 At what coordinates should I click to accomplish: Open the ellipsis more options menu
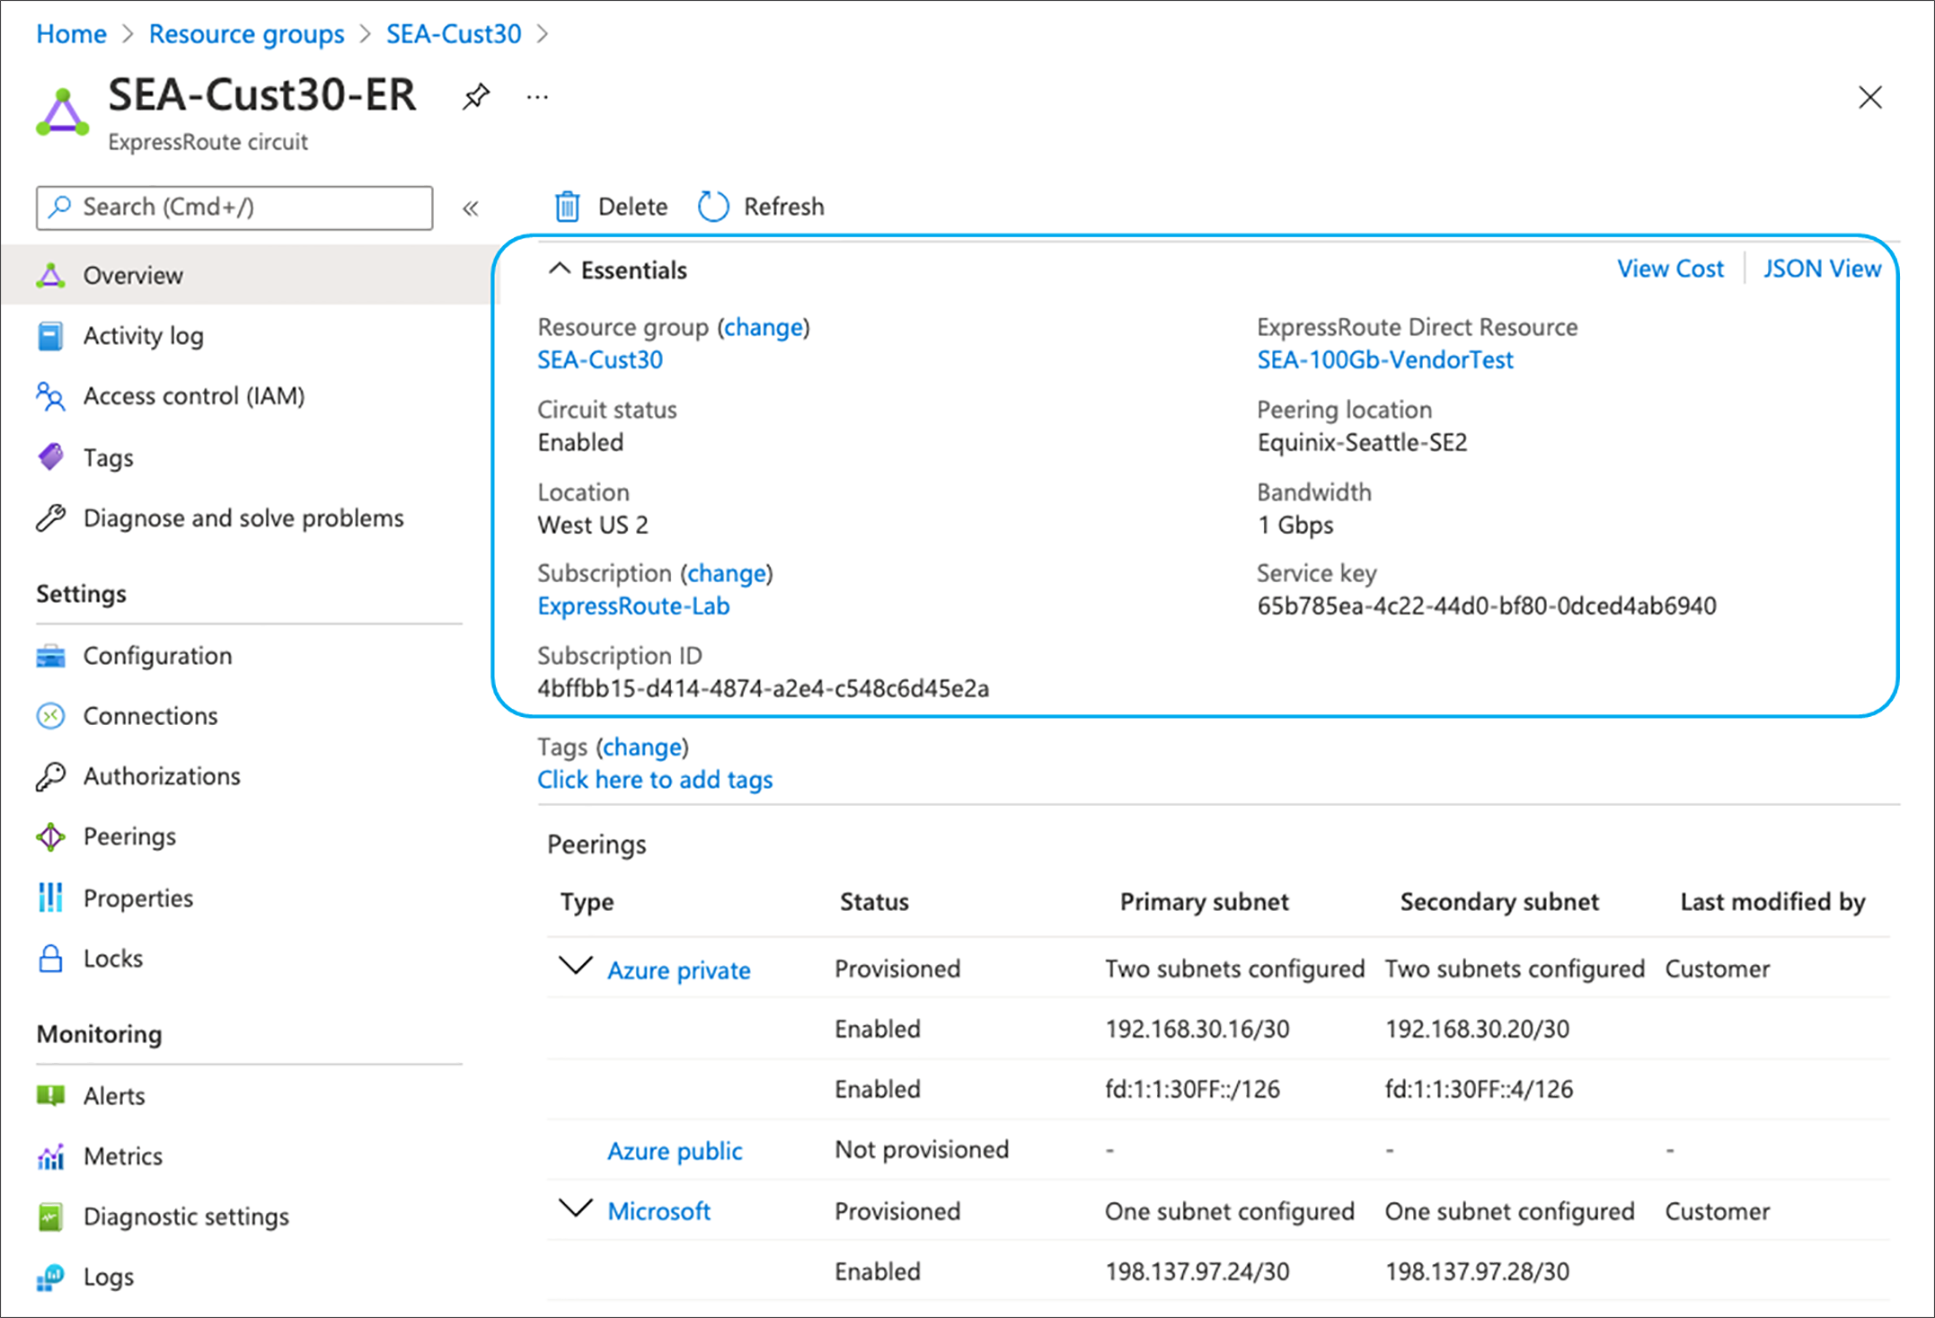click(537, 97)
